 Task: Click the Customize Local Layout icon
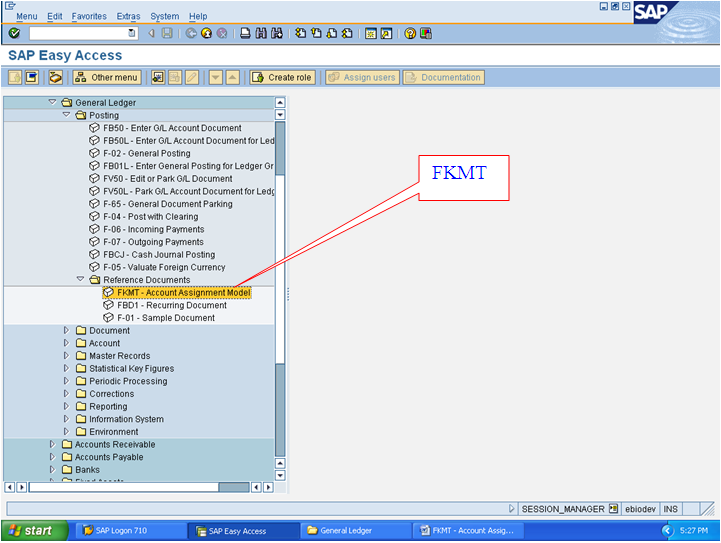pos(426,33)
